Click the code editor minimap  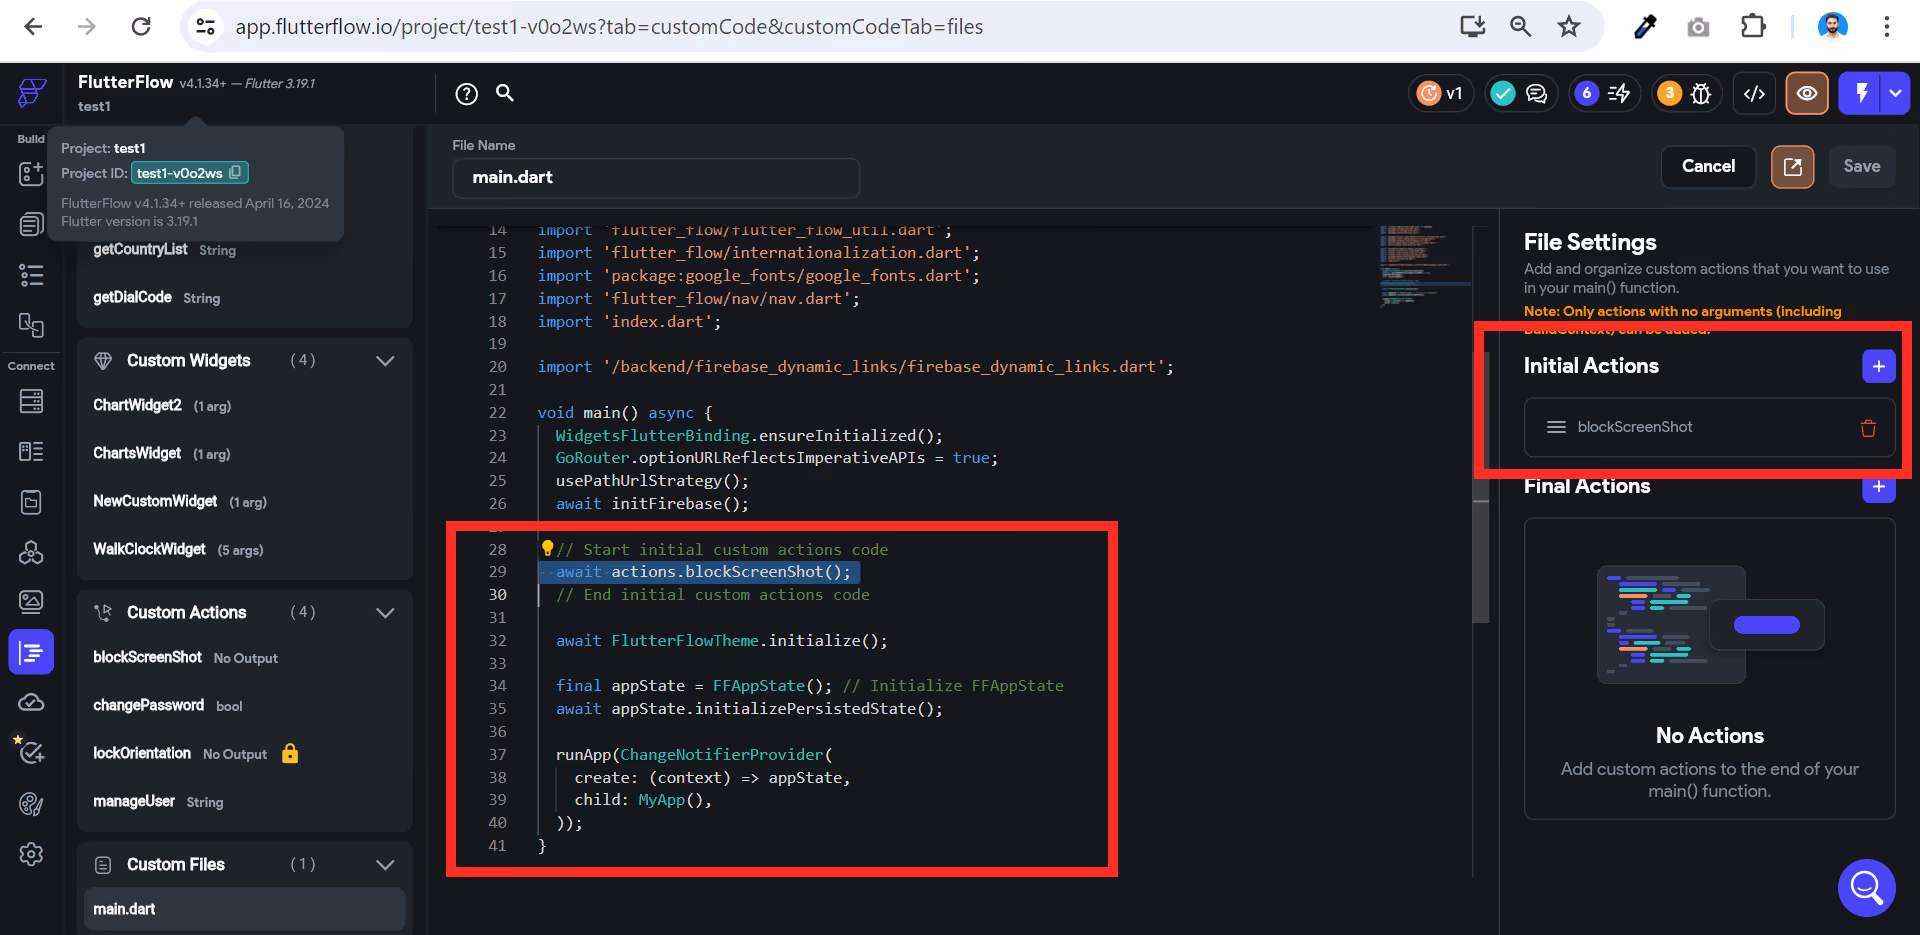pyautogui.click(x=1425, y=267)
